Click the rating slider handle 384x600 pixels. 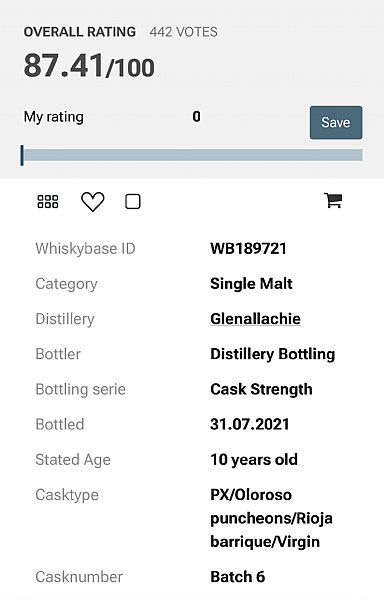click(x=22, y=155)
